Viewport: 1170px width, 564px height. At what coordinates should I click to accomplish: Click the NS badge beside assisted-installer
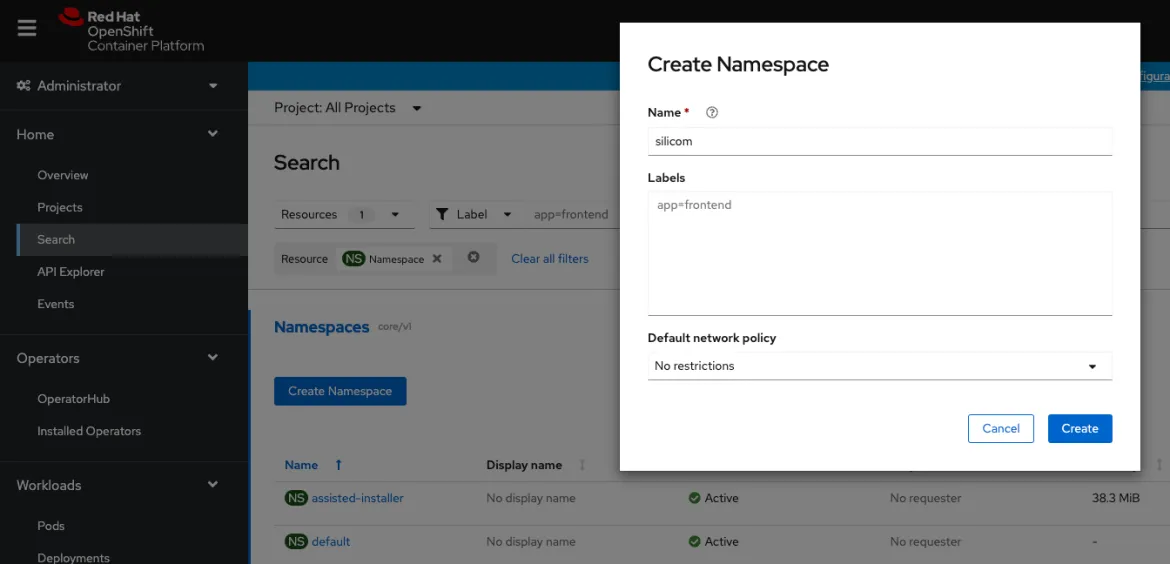tap(296, 498)
